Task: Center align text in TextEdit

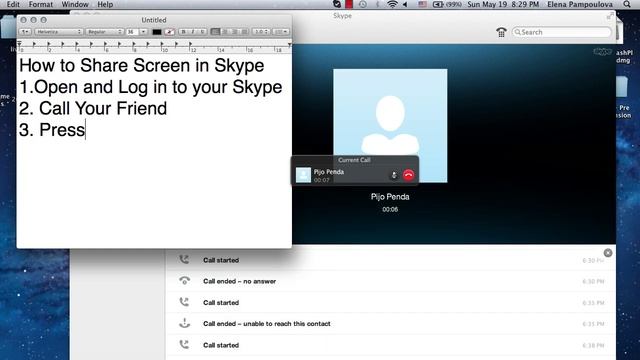Action: click(225, 32)
